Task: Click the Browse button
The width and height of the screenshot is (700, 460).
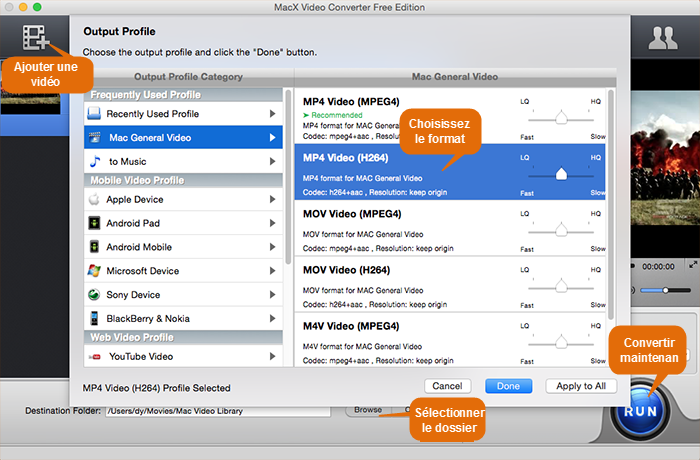Action: [x=368, y=410]
